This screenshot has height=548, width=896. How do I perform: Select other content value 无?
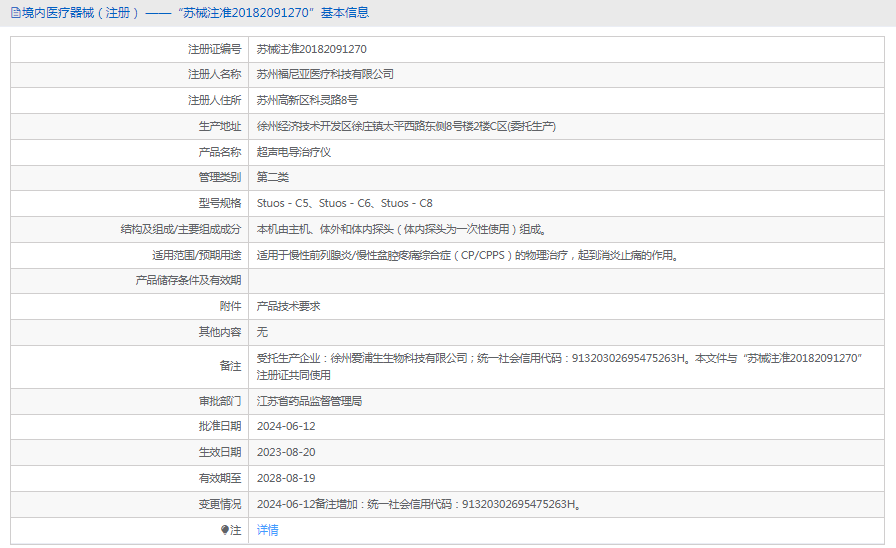tap(262, 332)
